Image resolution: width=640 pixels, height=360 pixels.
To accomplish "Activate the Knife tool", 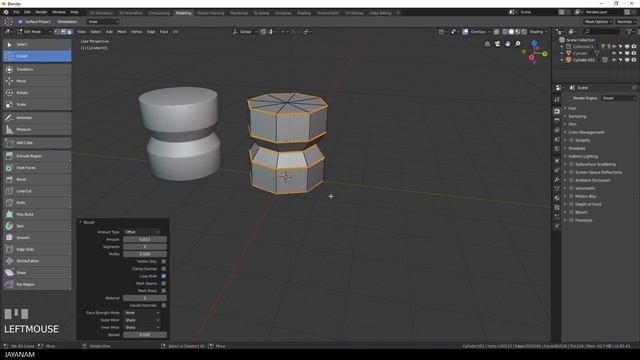I will coord(37,202).
